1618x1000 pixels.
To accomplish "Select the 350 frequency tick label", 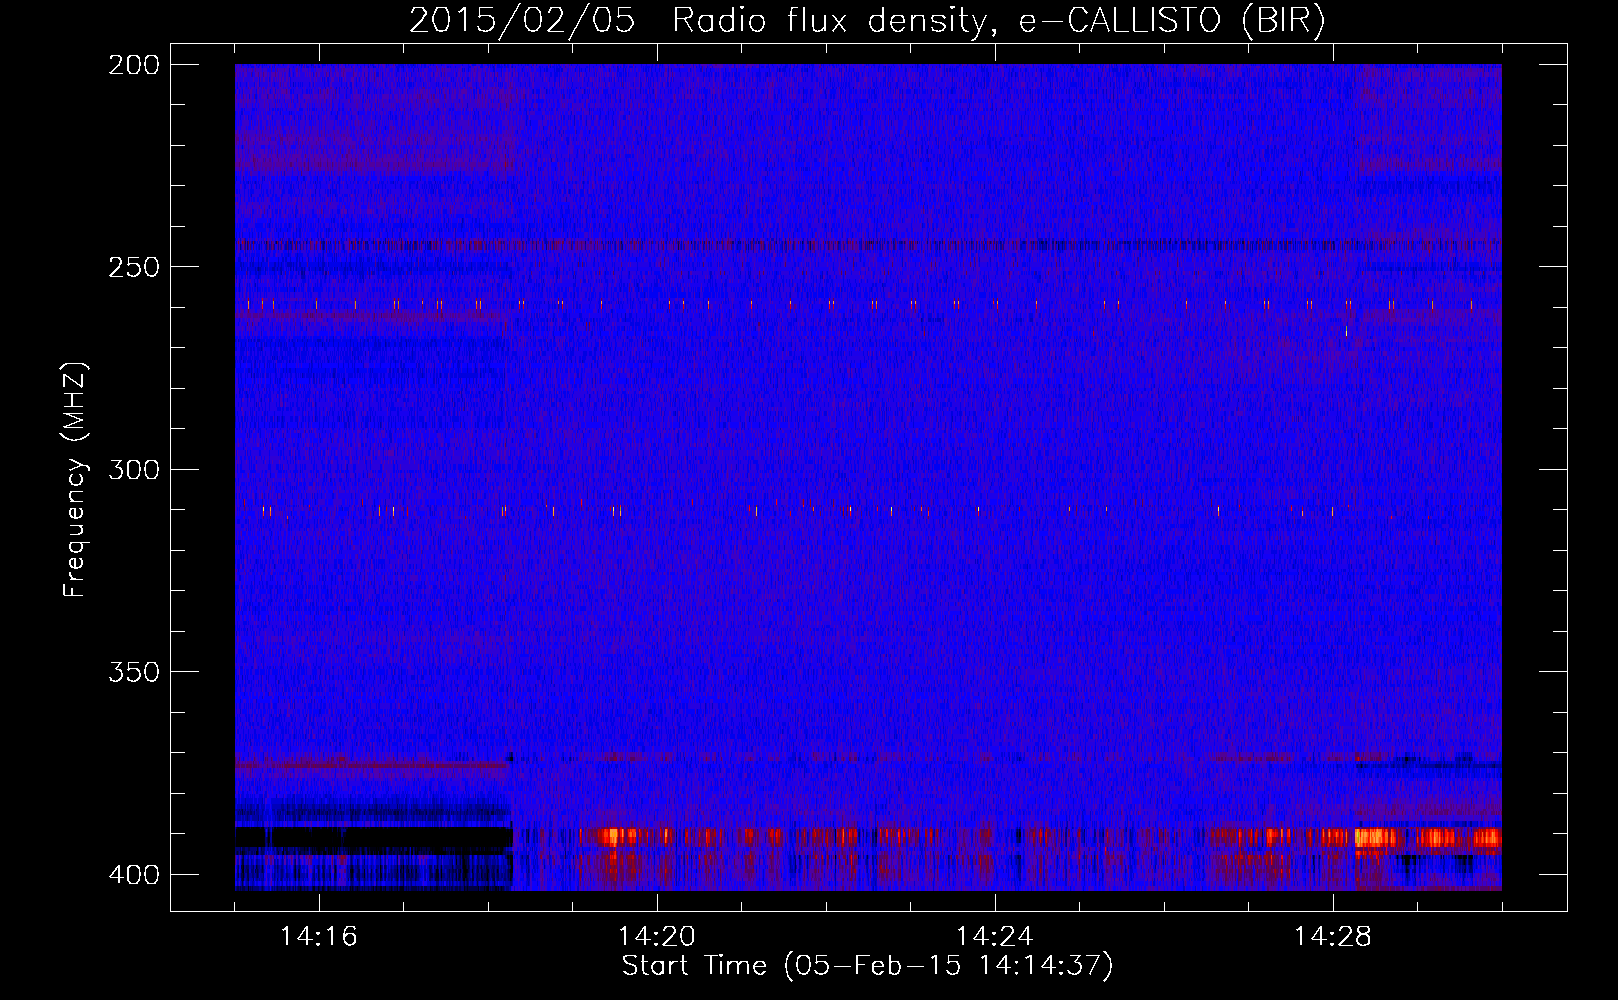I will (x=134, y=672).
